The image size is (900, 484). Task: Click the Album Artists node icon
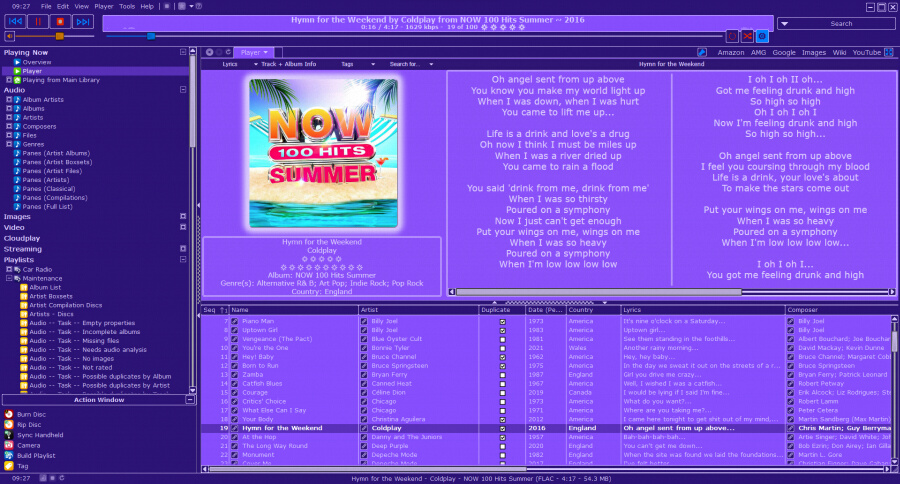[17, 99]
